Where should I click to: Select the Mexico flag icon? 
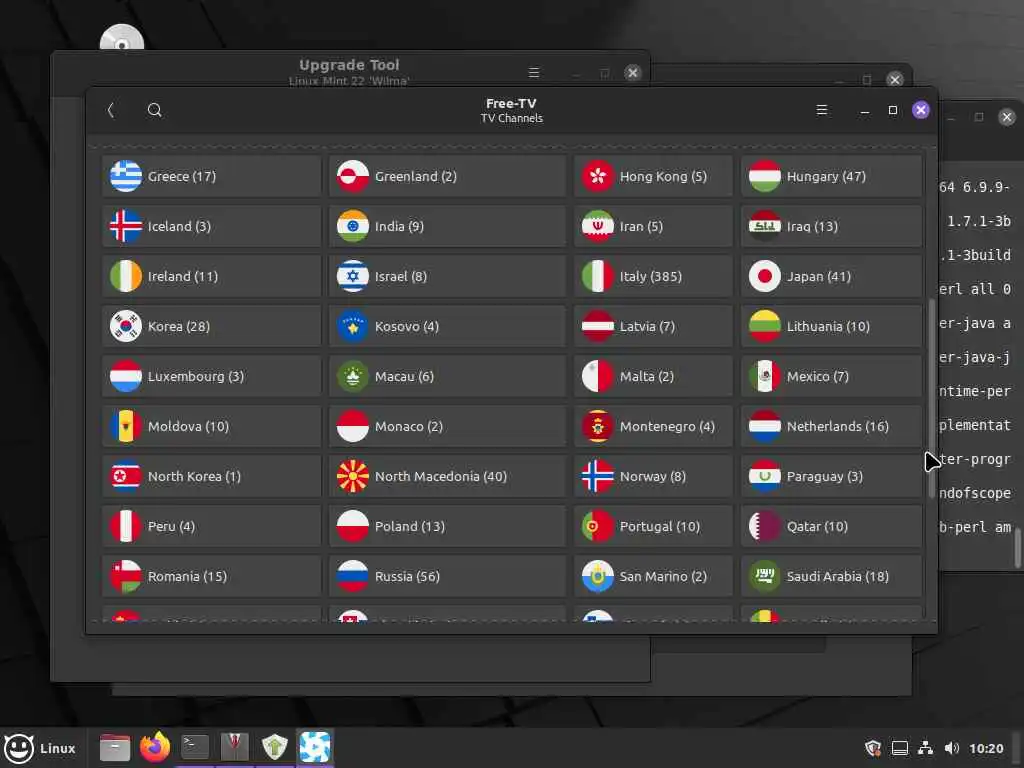tap(765, 376)
